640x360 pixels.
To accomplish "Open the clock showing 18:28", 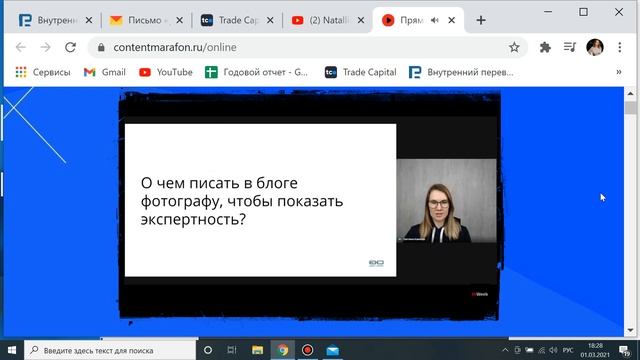I will tap(595, 350).
